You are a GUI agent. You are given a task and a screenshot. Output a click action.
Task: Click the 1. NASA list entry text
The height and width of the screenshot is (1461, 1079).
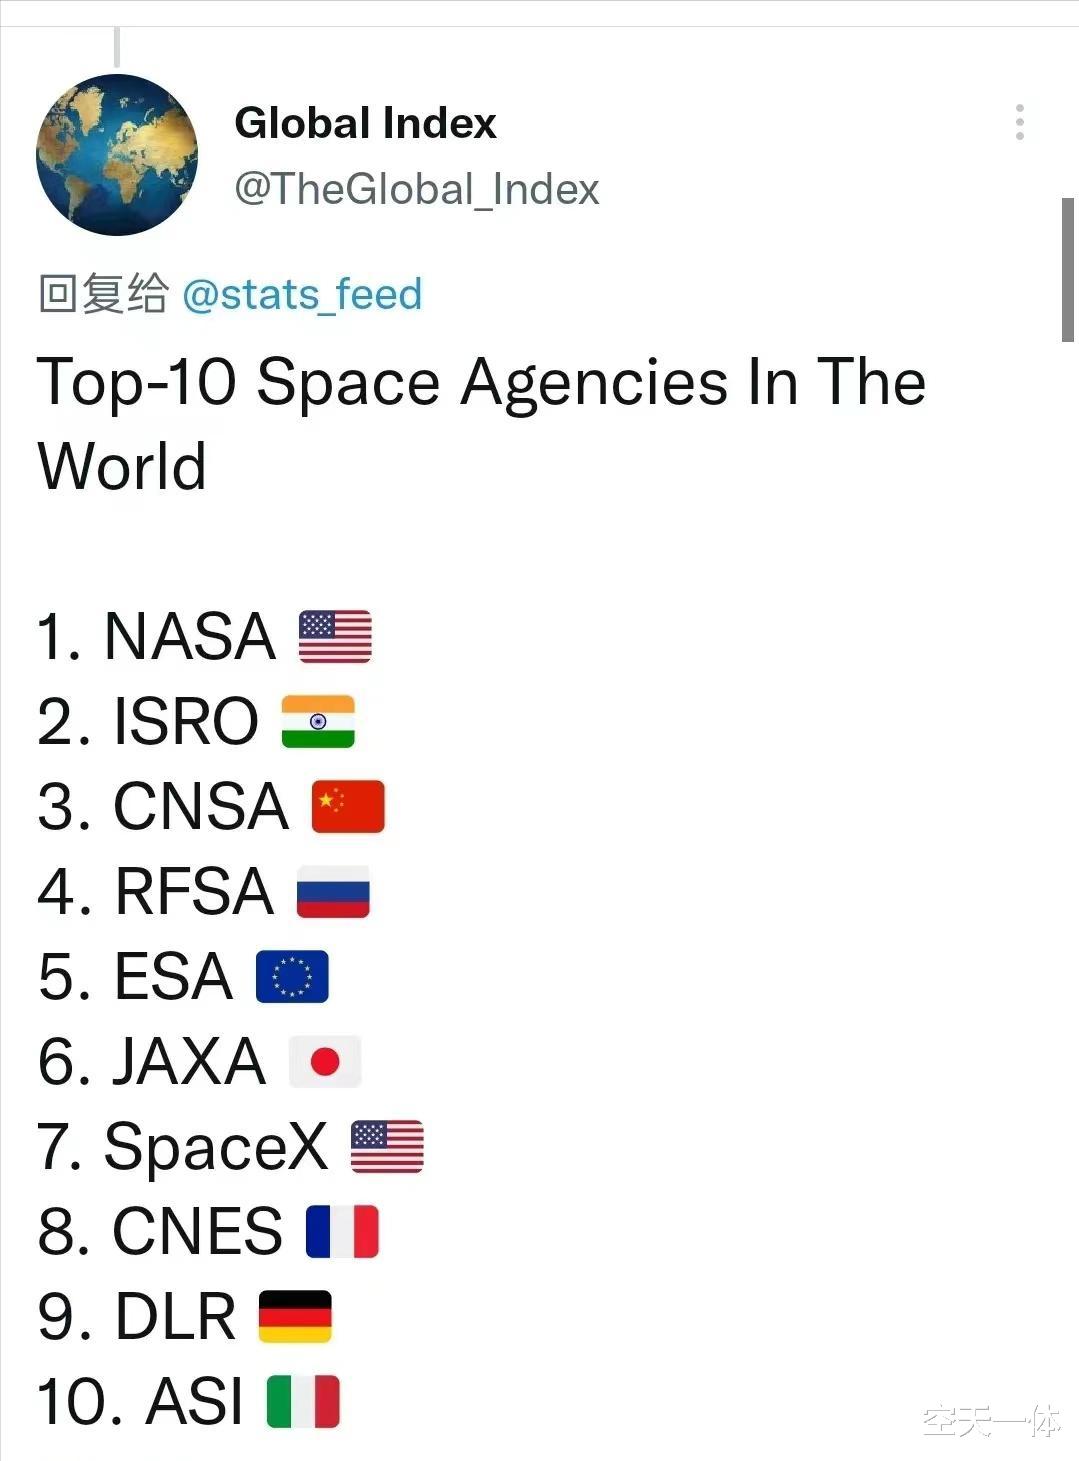[156, 637]
